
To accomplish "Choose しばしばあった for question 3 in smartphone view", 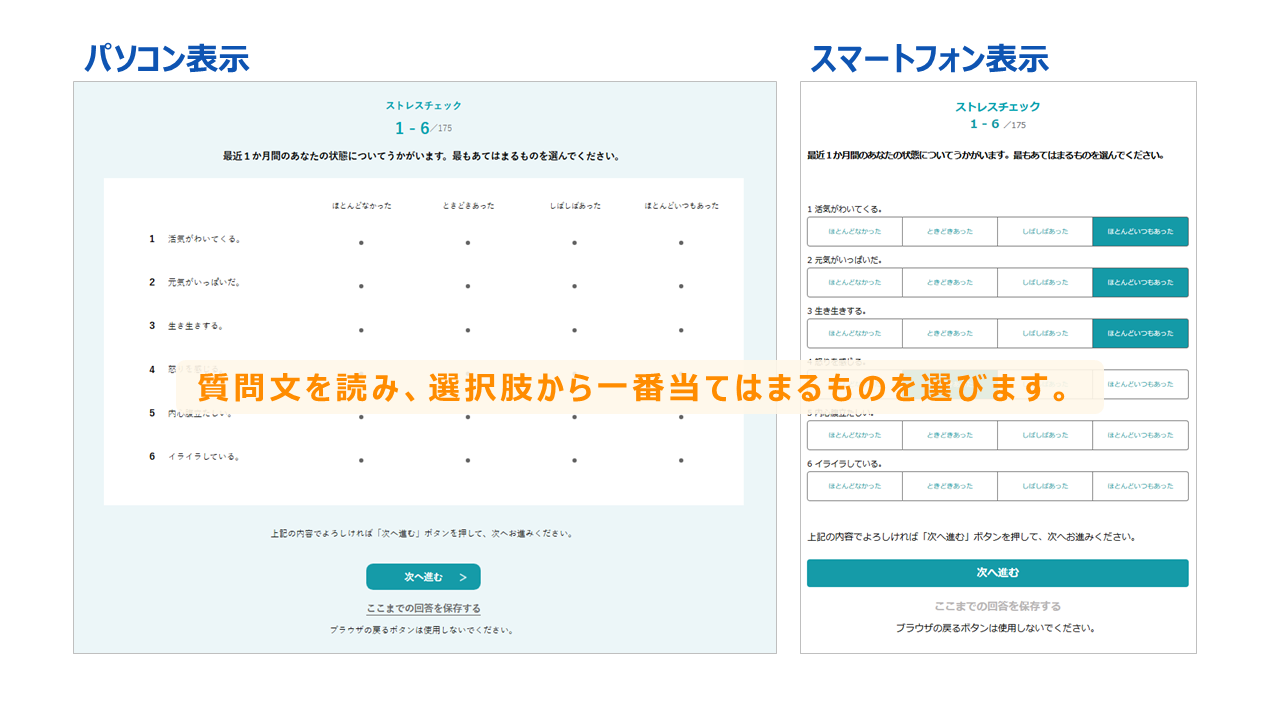I will click(1045, 333).
